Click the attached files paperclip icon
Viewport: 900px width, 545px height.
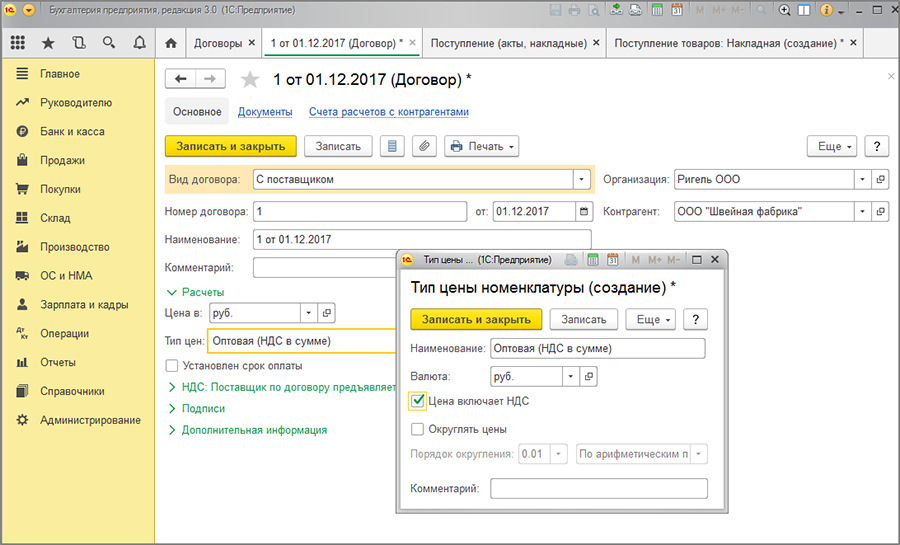(424, 146)
